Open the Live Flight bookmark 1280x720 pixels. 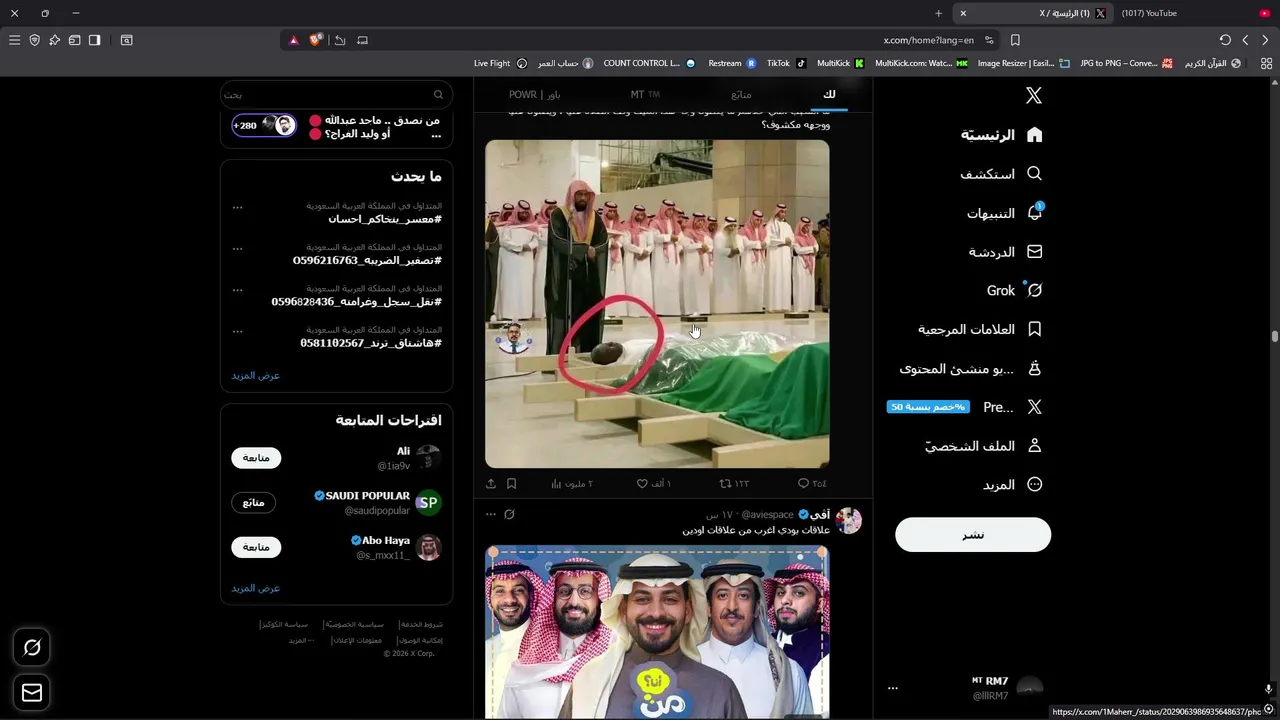[x=500, y=63]
